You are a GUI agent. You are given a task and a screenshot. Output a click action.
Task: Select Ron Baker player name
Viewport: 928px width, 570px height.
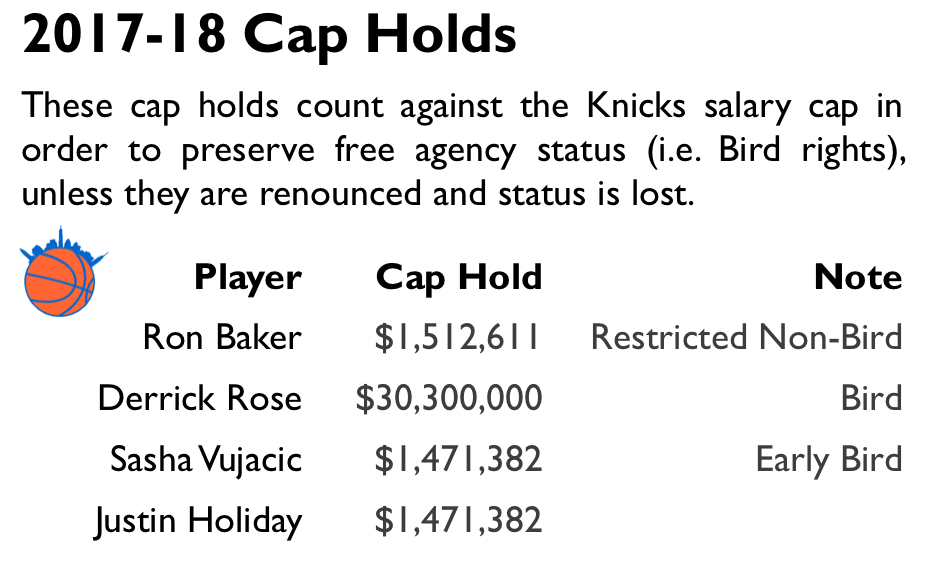(223, 337)
